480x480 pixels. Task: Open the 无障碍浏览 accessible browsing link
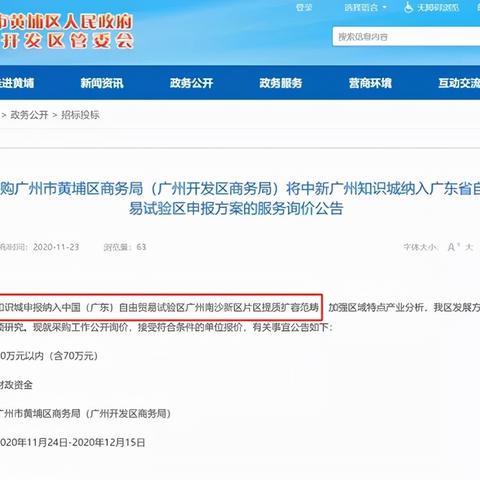[438, 7]
